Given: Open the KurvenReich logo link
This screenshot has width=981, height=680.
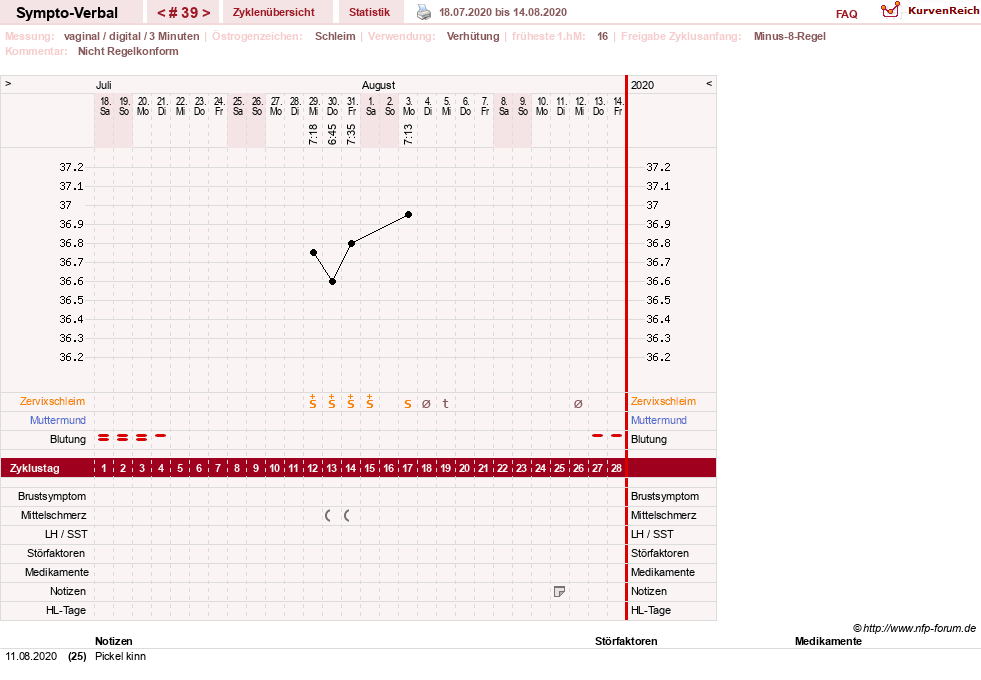Looking at the screenshot, I should pyautogui.click(x=930, y=11).
